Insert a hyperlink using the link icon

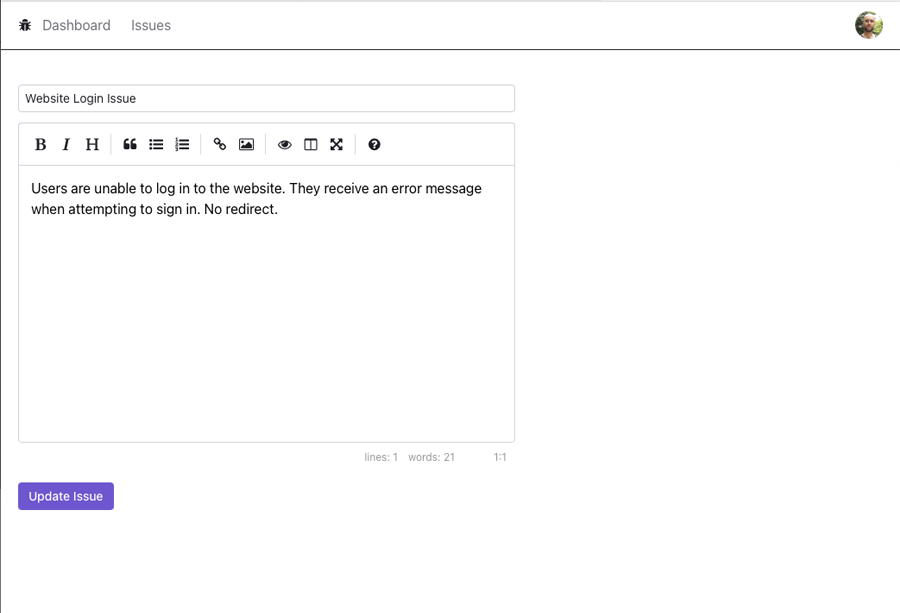point(220,145)
